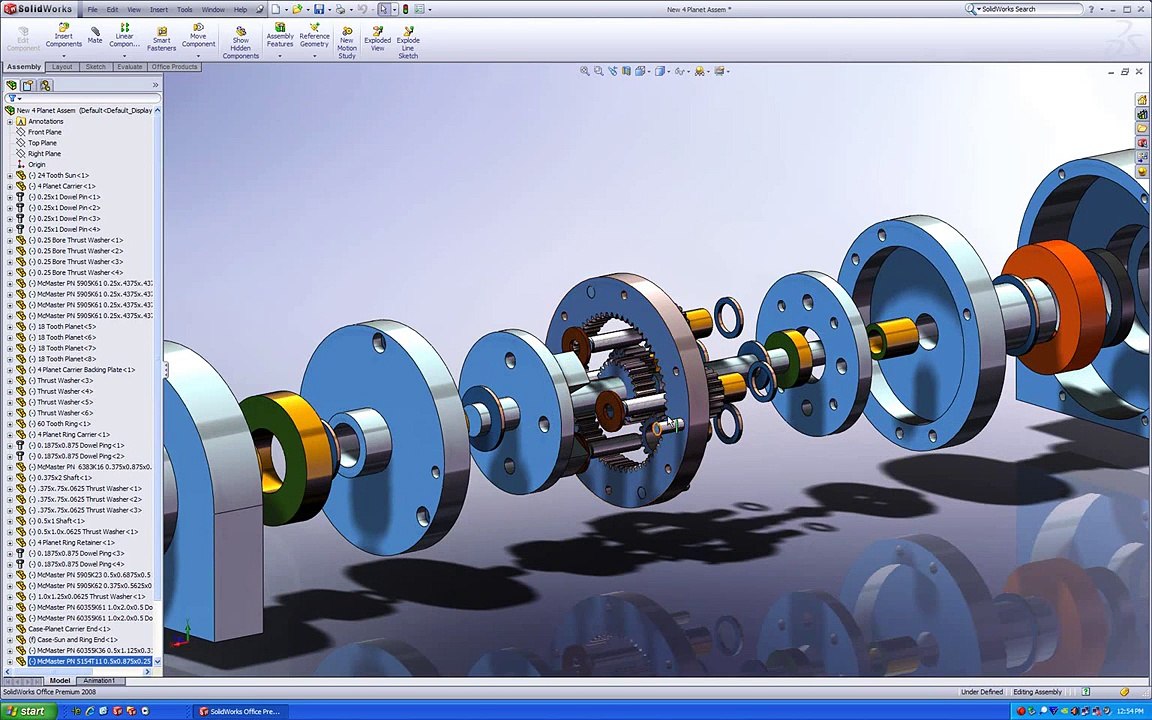Image resolution: width=1152 pixels, height=720 pixels.
Task: Click Internet Explorer quick launch icon
Action: click(89, 711)
